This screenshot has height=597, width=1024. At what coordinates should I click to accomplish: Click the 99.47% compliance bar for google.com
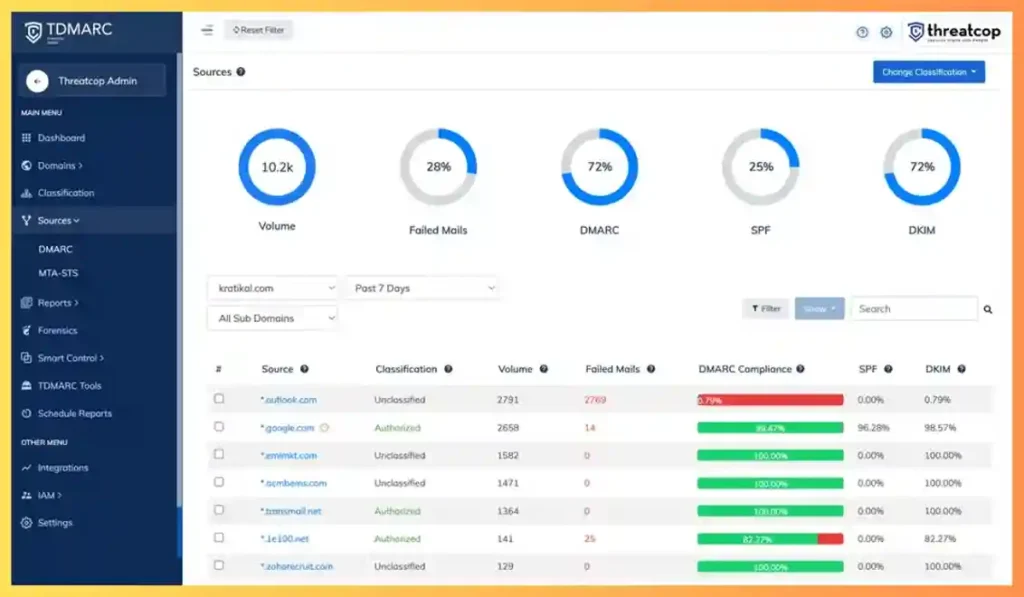770,428
